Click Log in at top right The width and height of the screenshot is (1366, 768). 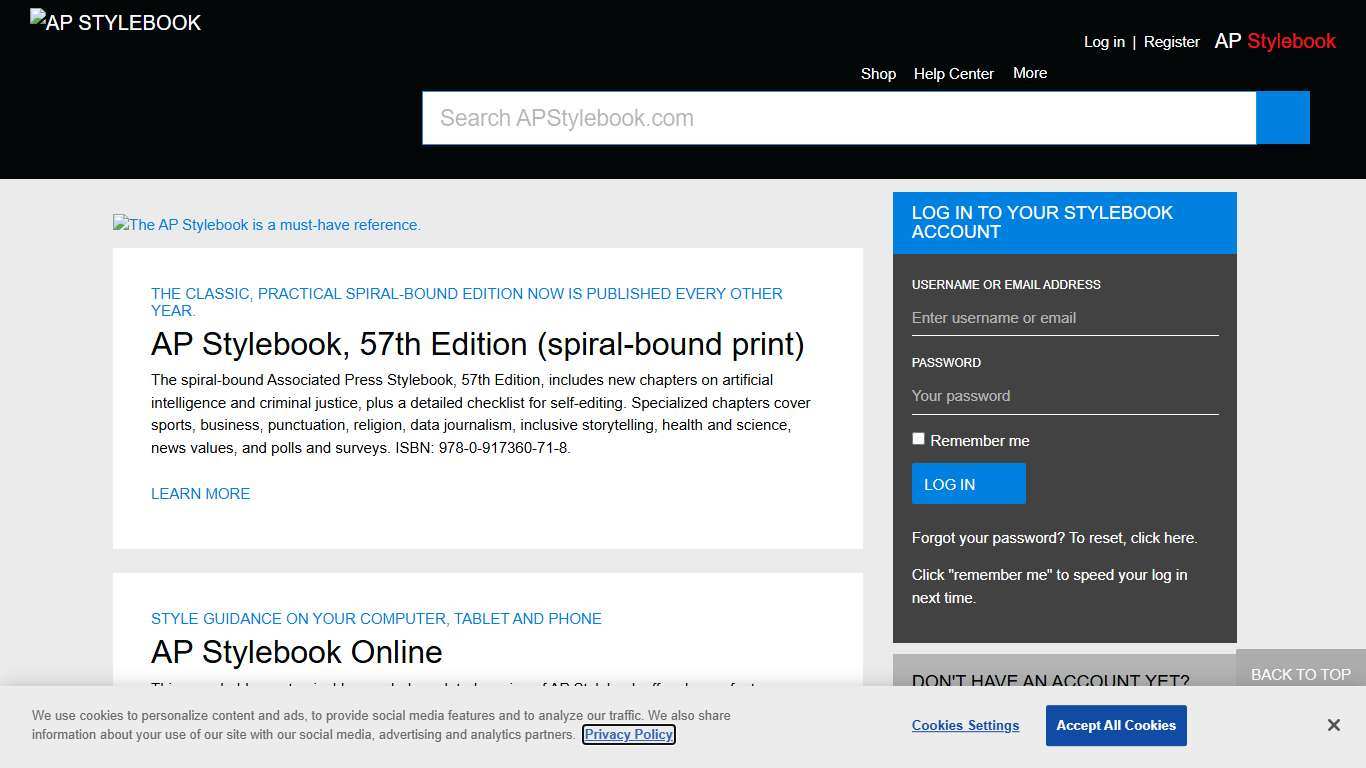(x=1104, y=41)
